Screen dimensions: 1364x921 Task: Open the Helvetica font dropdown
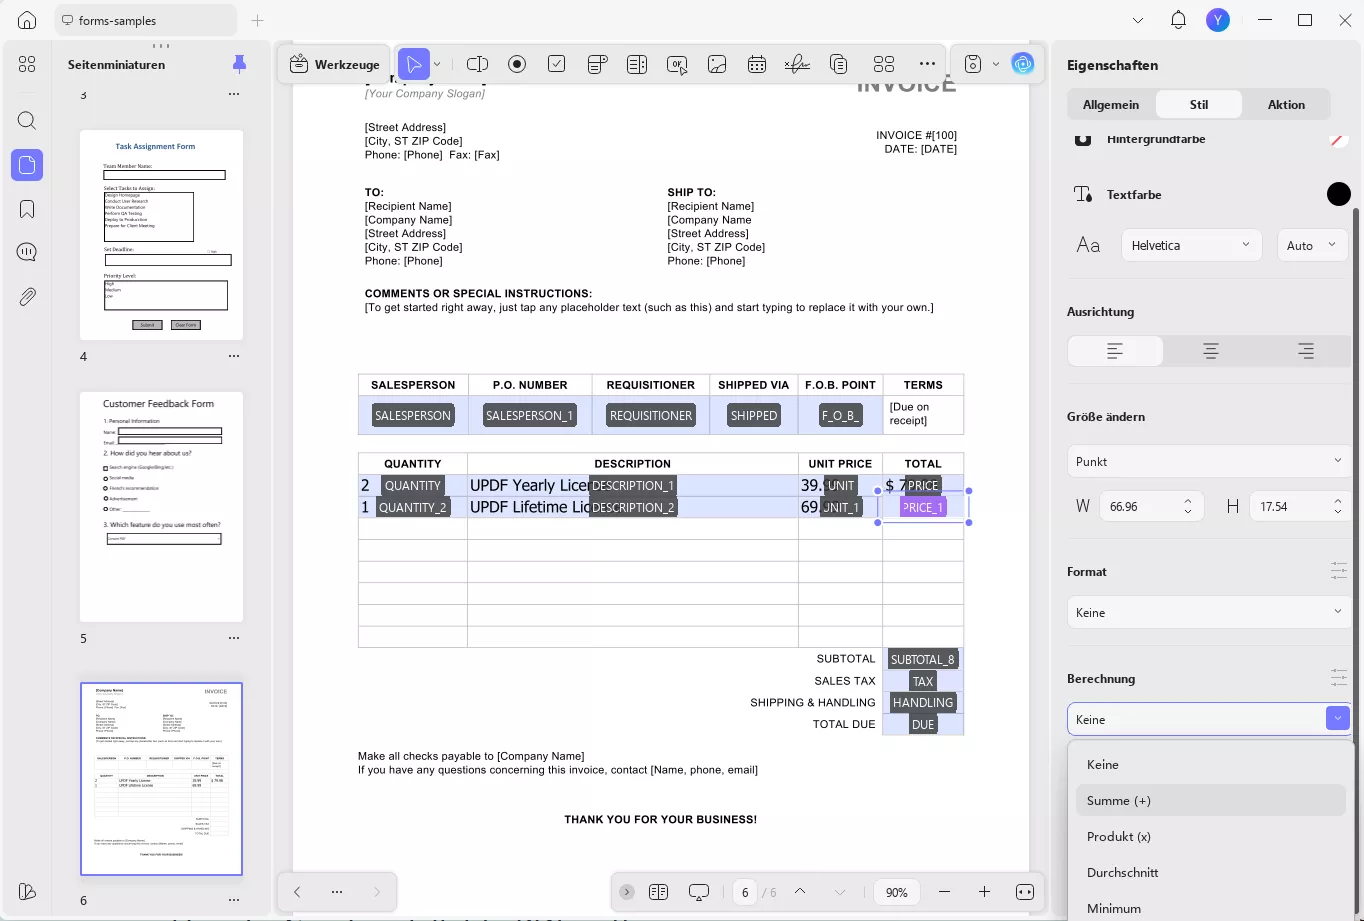click(x=1191, y=245)
